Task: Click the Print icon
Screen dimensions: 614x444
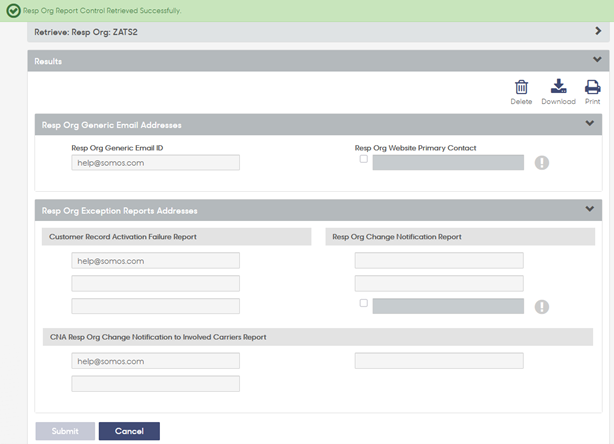Action: point(592,87)
